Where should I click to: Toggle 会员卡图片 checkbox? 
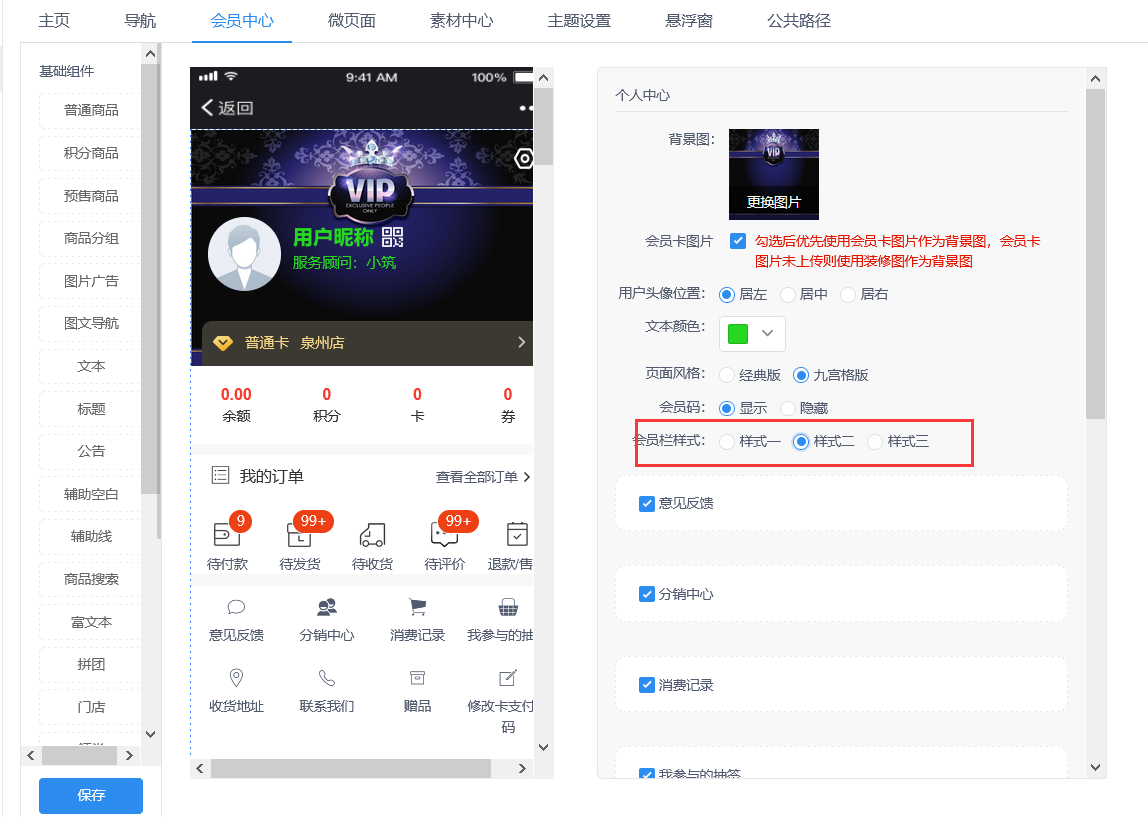pos(738,241)
